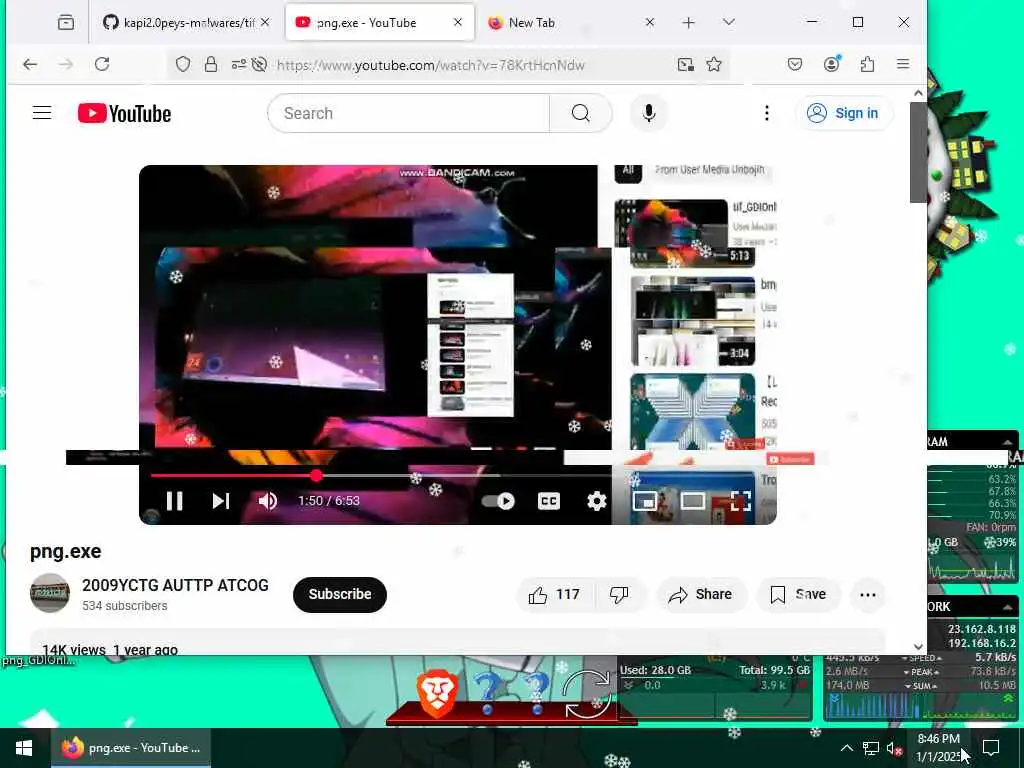Open 2009YCTG AUTTP ATCOG channel name

coord(175,585)
